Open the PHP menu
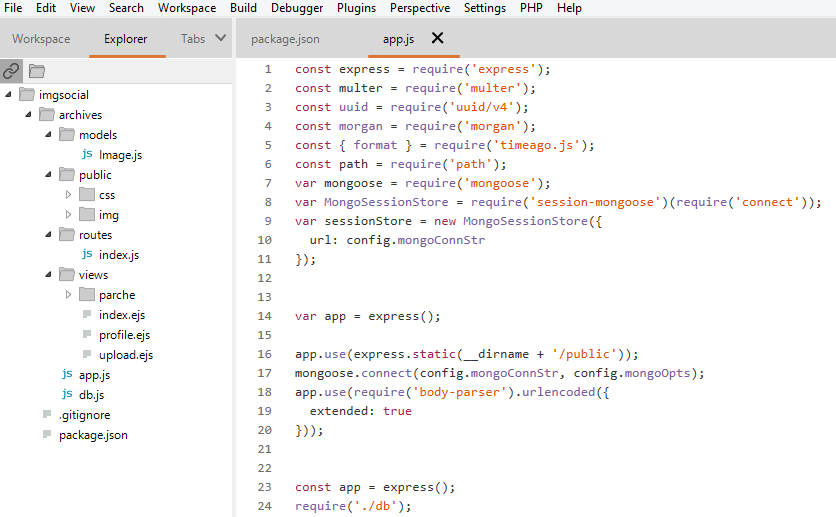 point(531,8)
